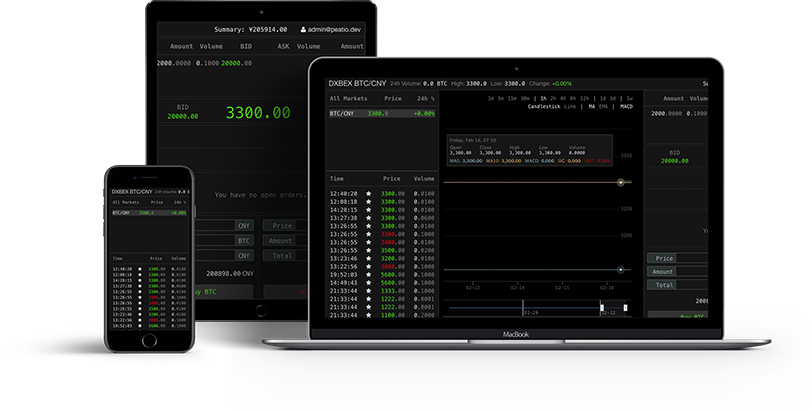Select the 3d chart interval
This screenshot has height=411, width=812.
pyautogui.click(x=613, y=98)
